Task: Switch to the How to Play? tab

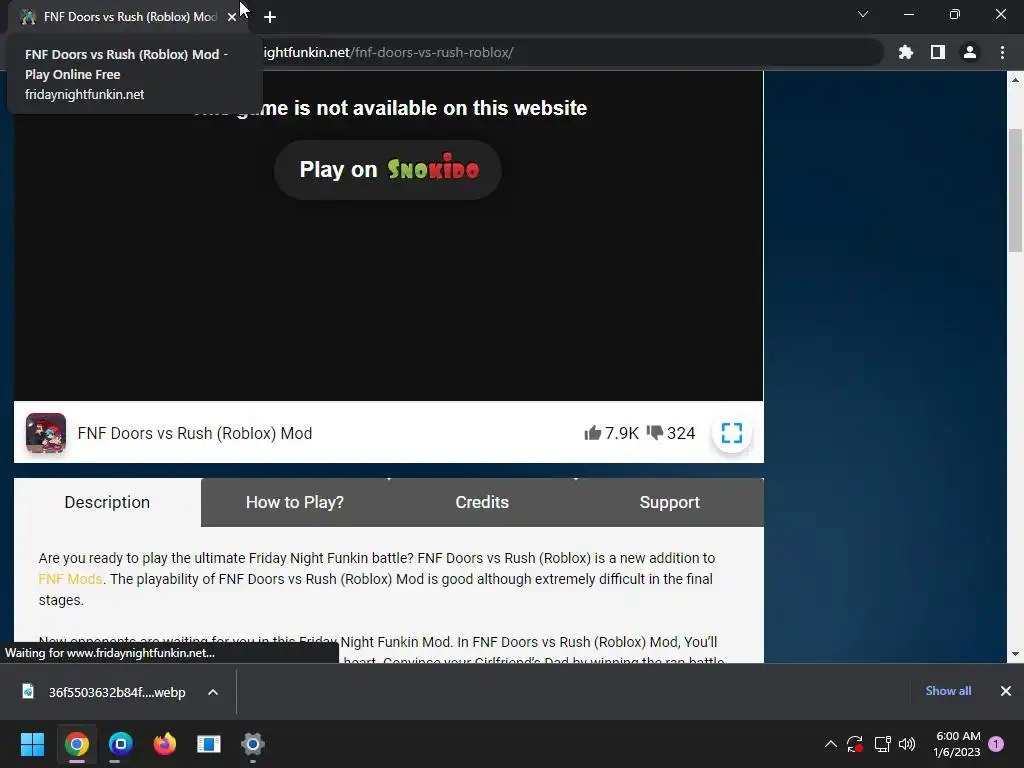Action: point(295,502)
